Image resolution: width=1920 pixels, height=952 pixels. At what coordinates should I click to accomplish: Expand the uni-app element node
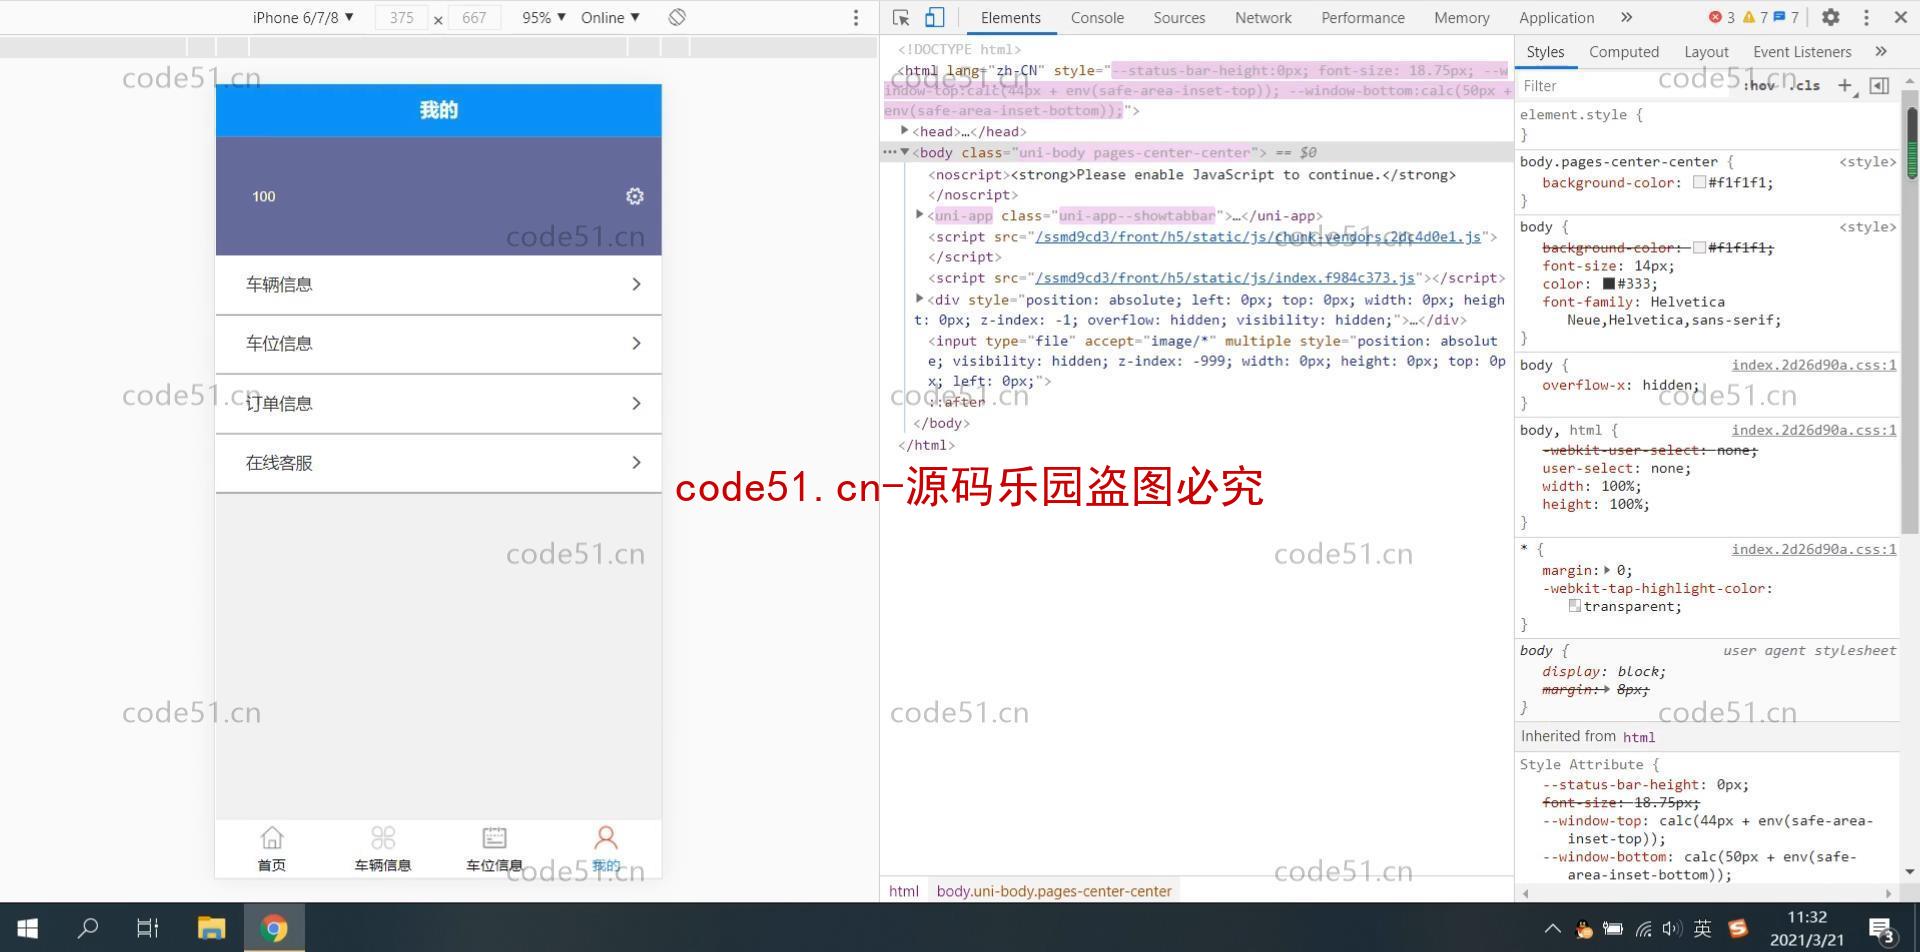point(920,215)
